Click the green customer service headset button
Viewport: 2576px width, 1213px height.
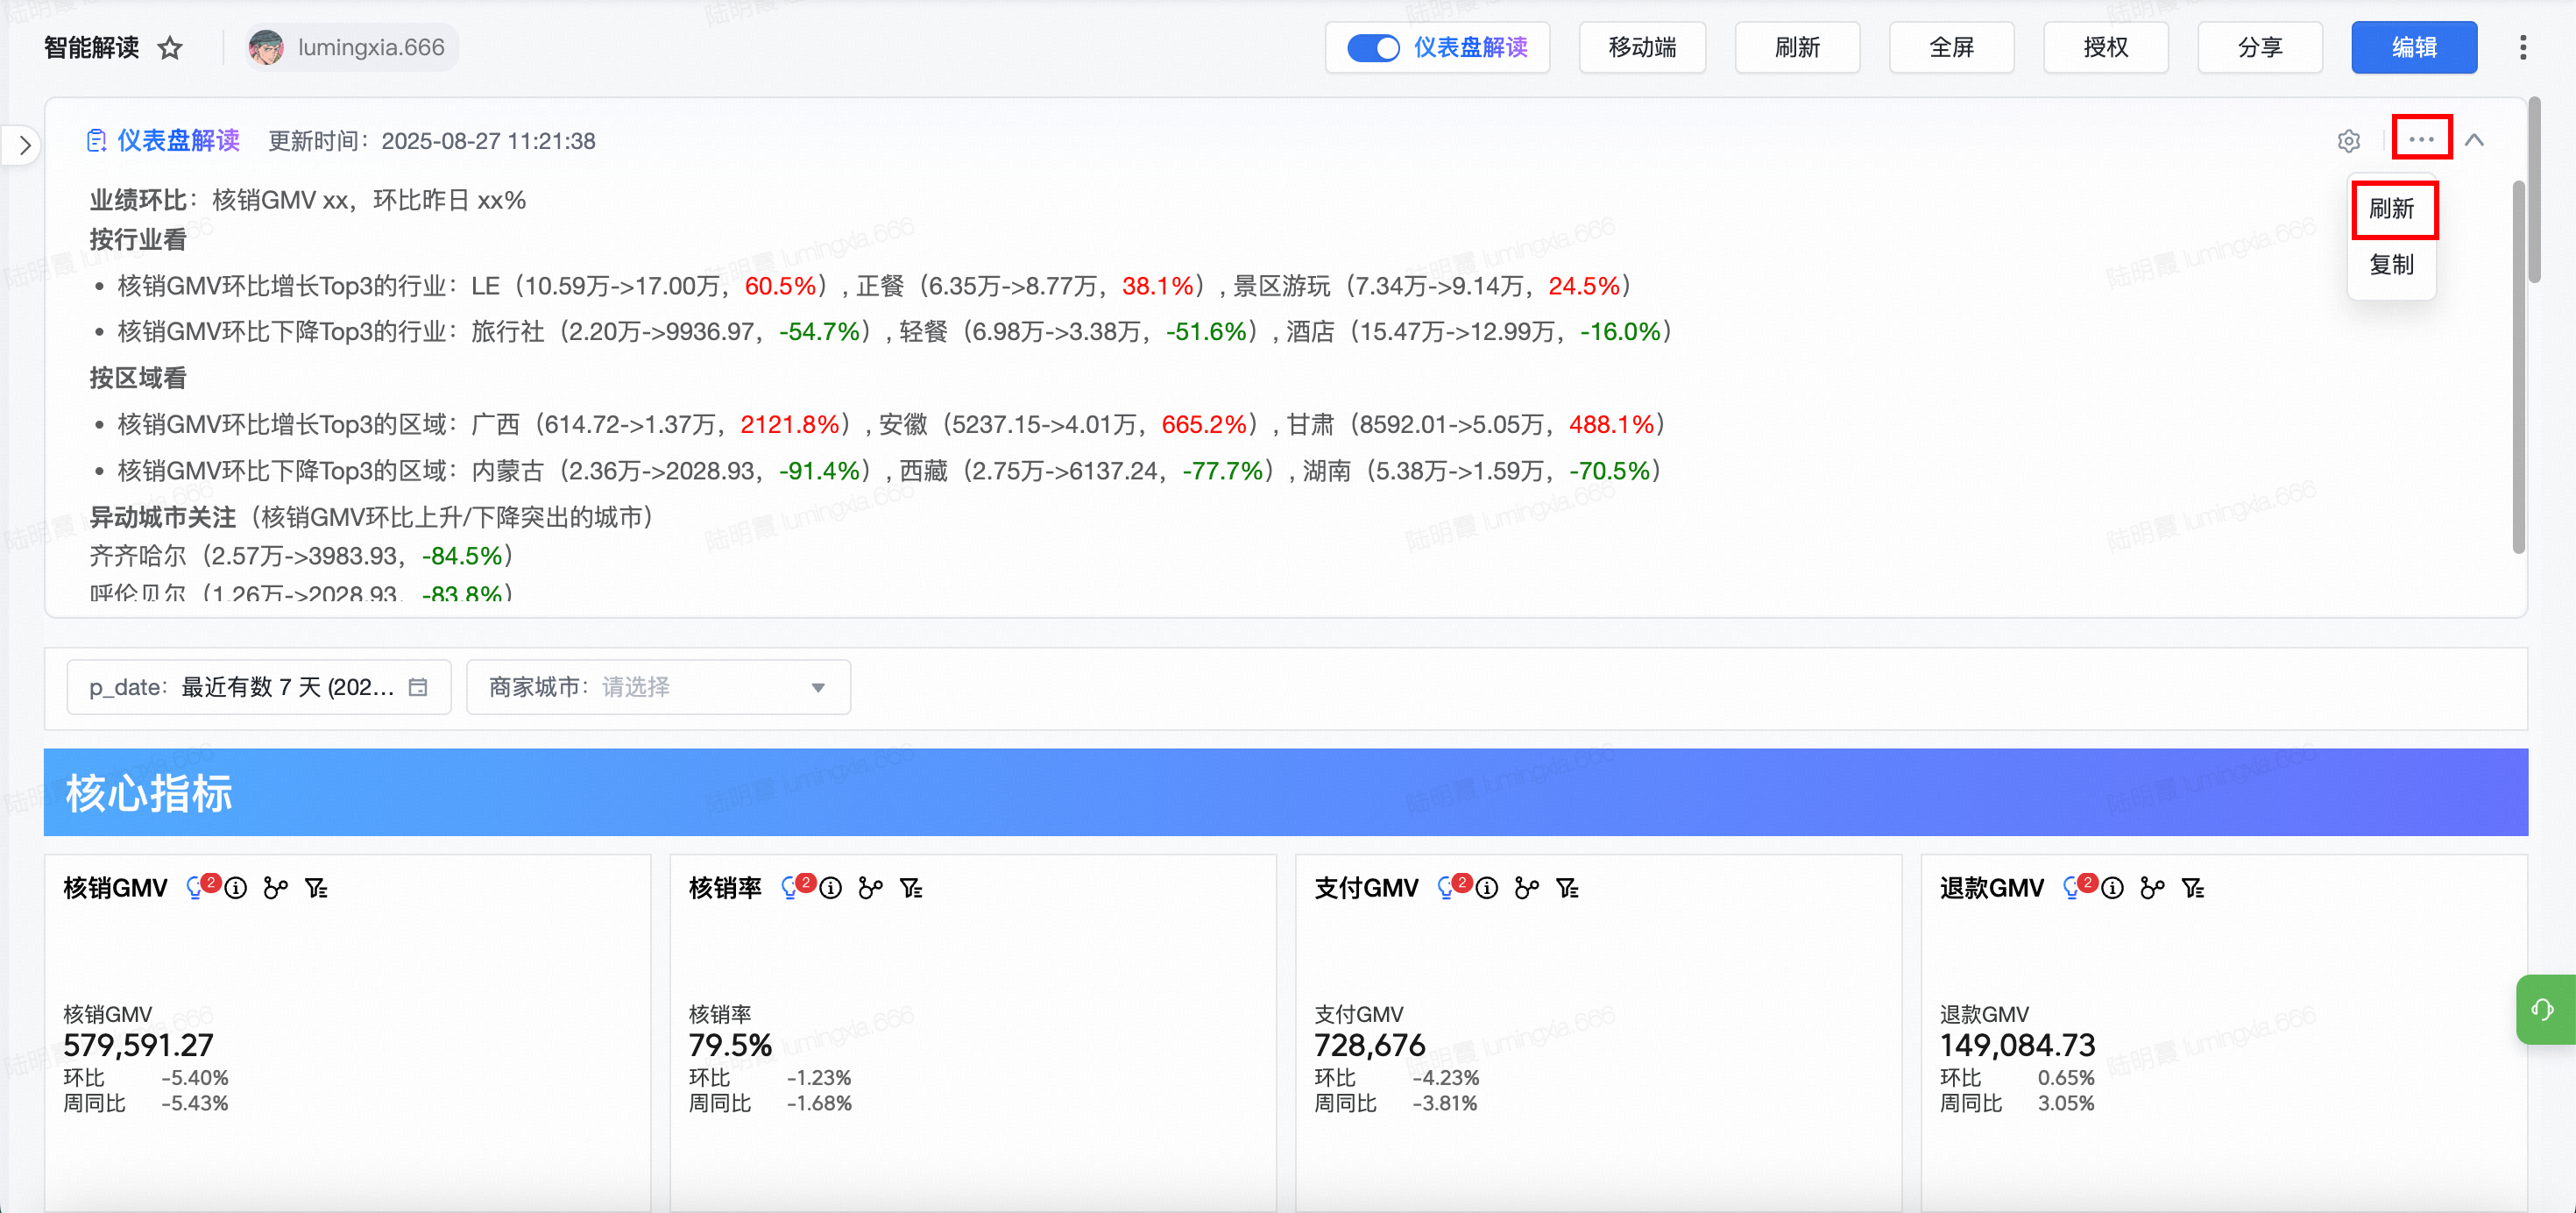coord(2542,1009)
